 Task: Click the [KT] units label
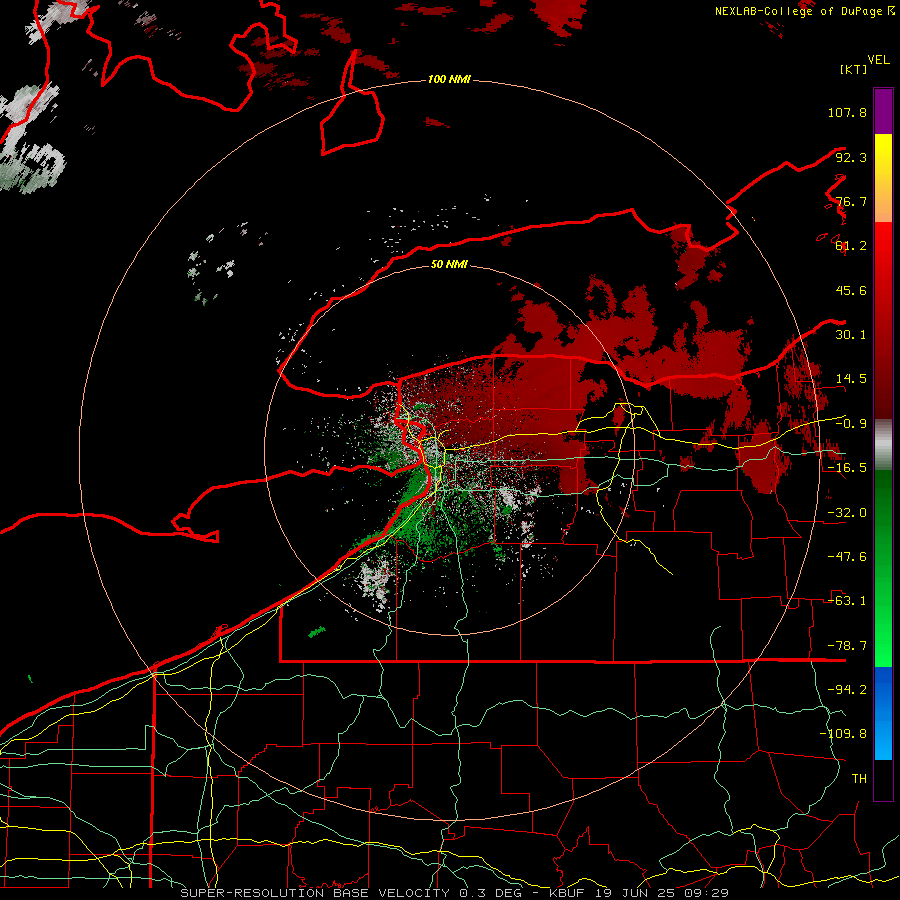[x=853, y=69]
